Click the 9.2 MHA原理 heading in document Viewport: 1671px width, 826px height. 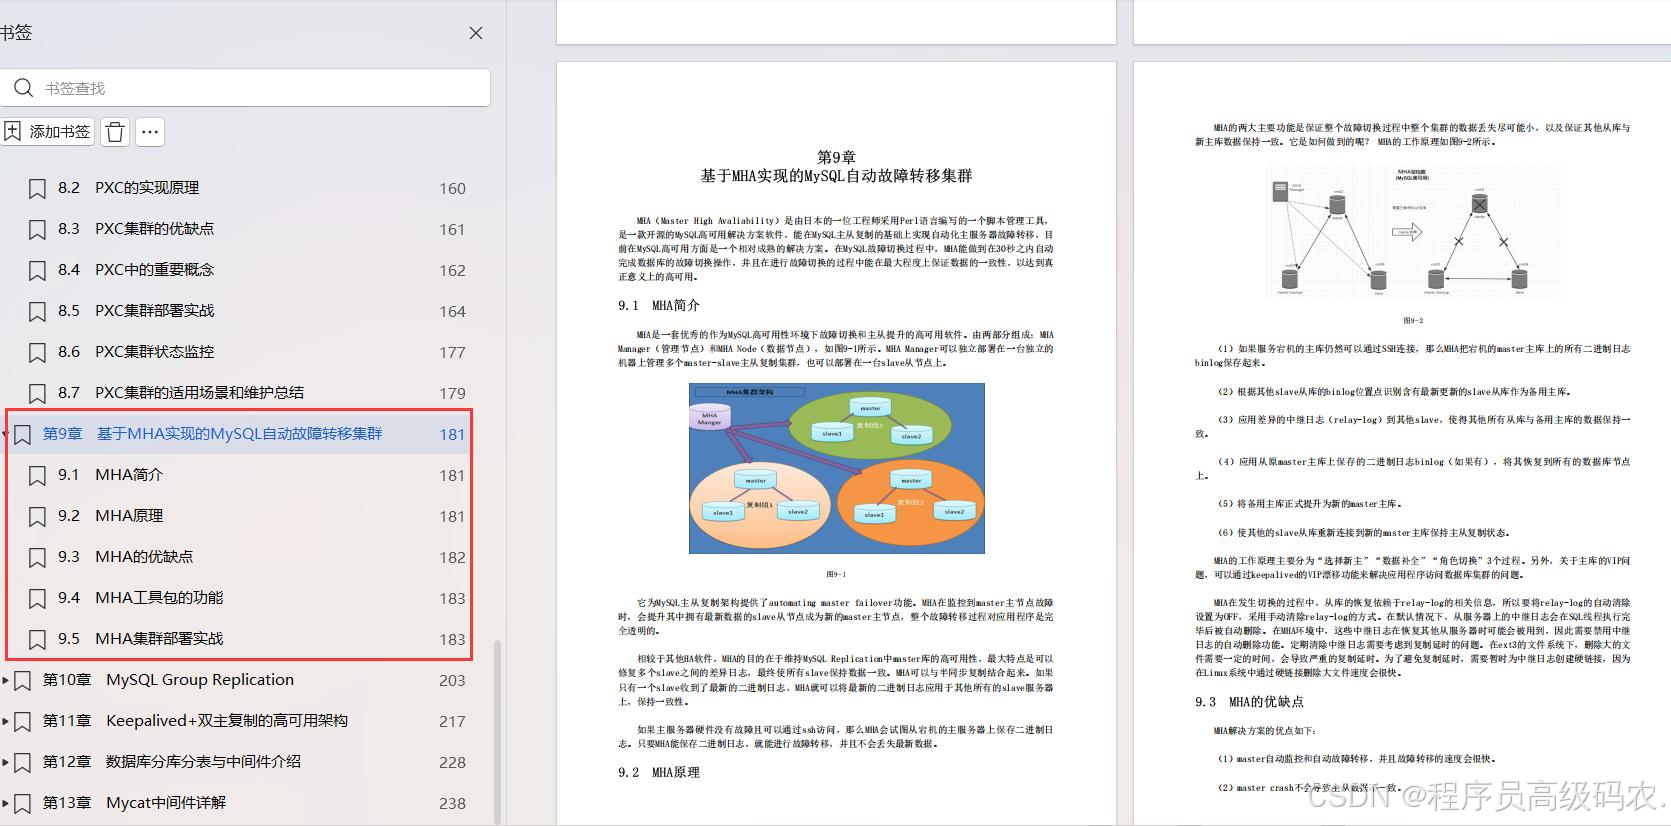659,773
